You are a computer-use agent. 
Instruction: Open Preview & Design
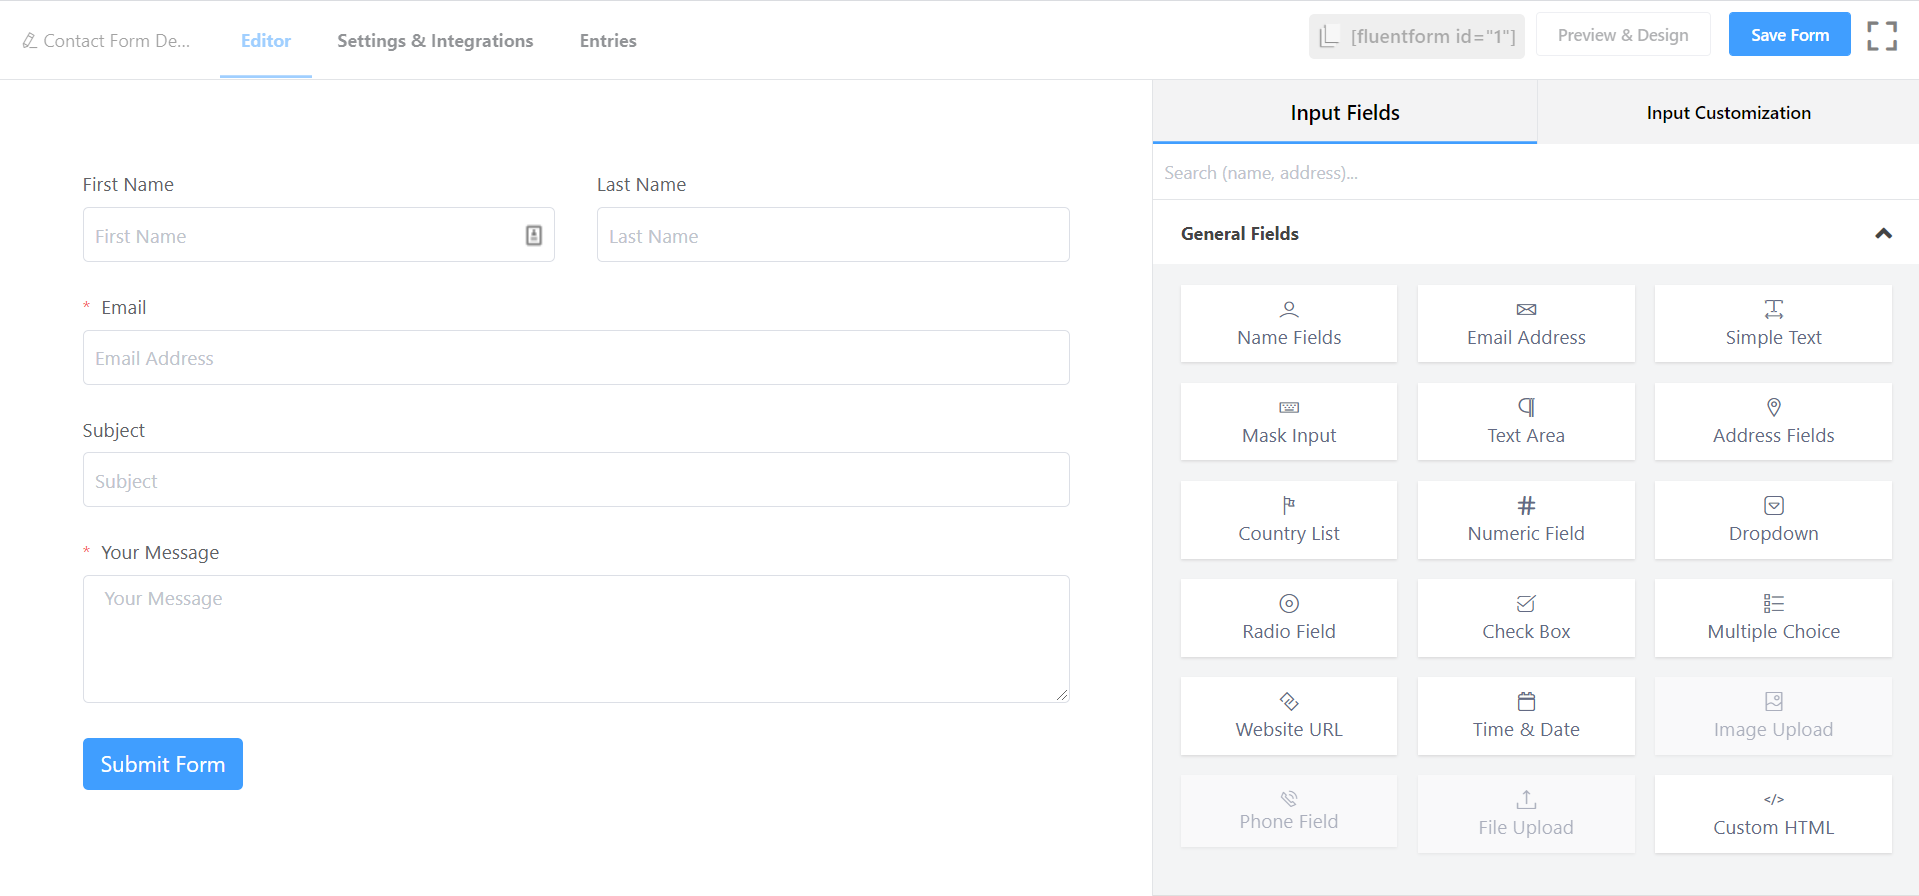pyautogui.click(x=1622, y=35)
